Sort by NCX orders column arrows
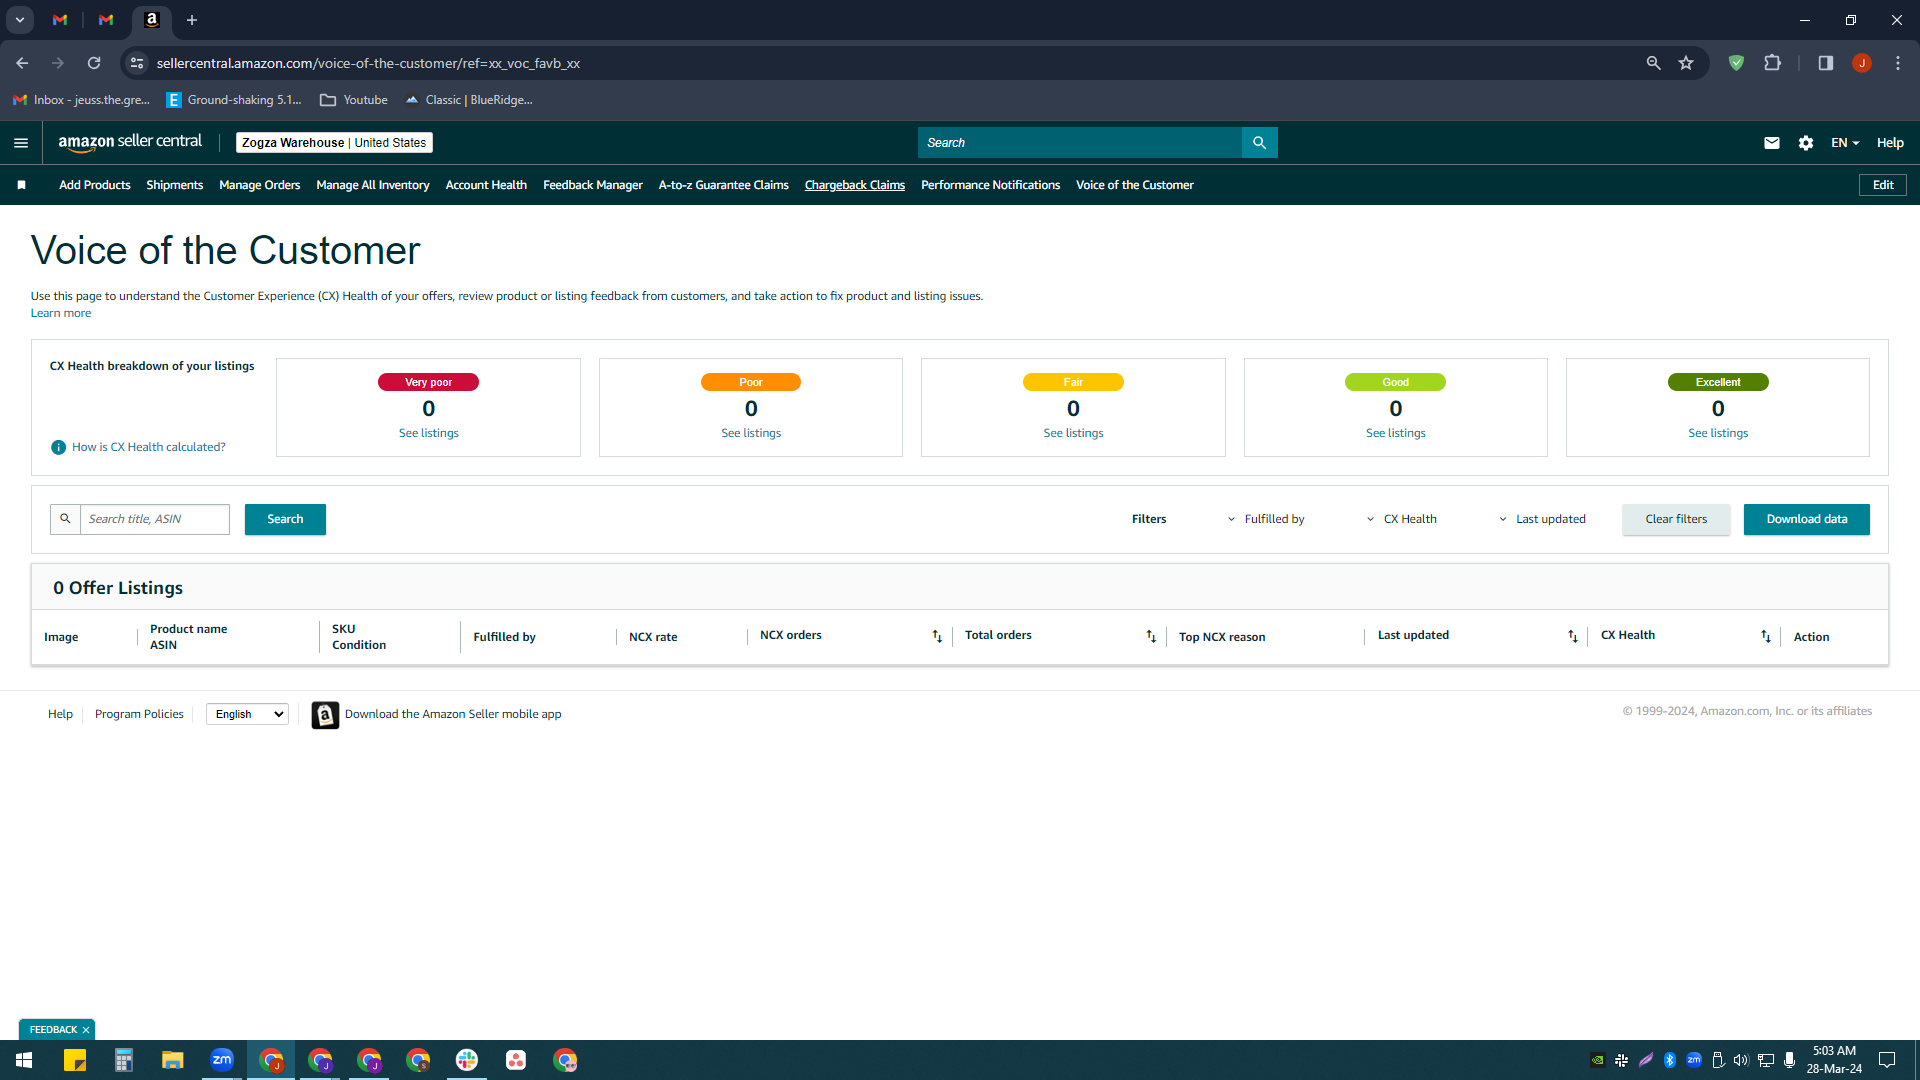Image resolution: width=1920 pixels, height=1080 pixels. (937, 636)
